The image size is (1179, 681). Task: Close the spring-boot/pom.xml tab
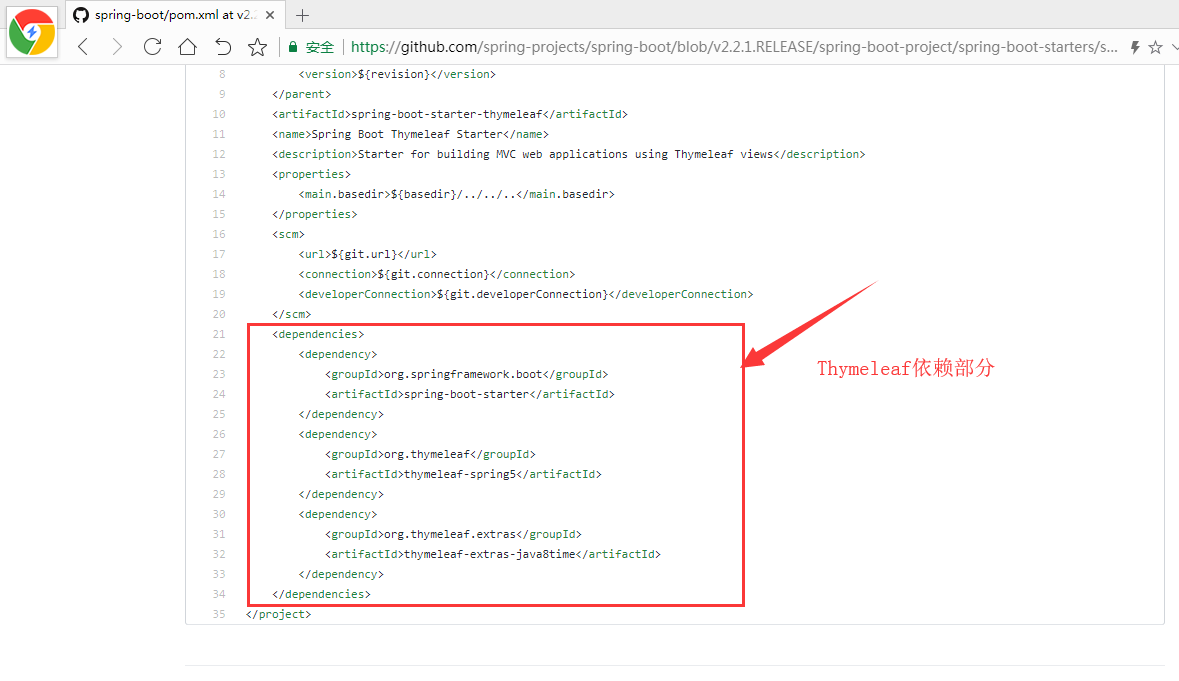[270, 15]
